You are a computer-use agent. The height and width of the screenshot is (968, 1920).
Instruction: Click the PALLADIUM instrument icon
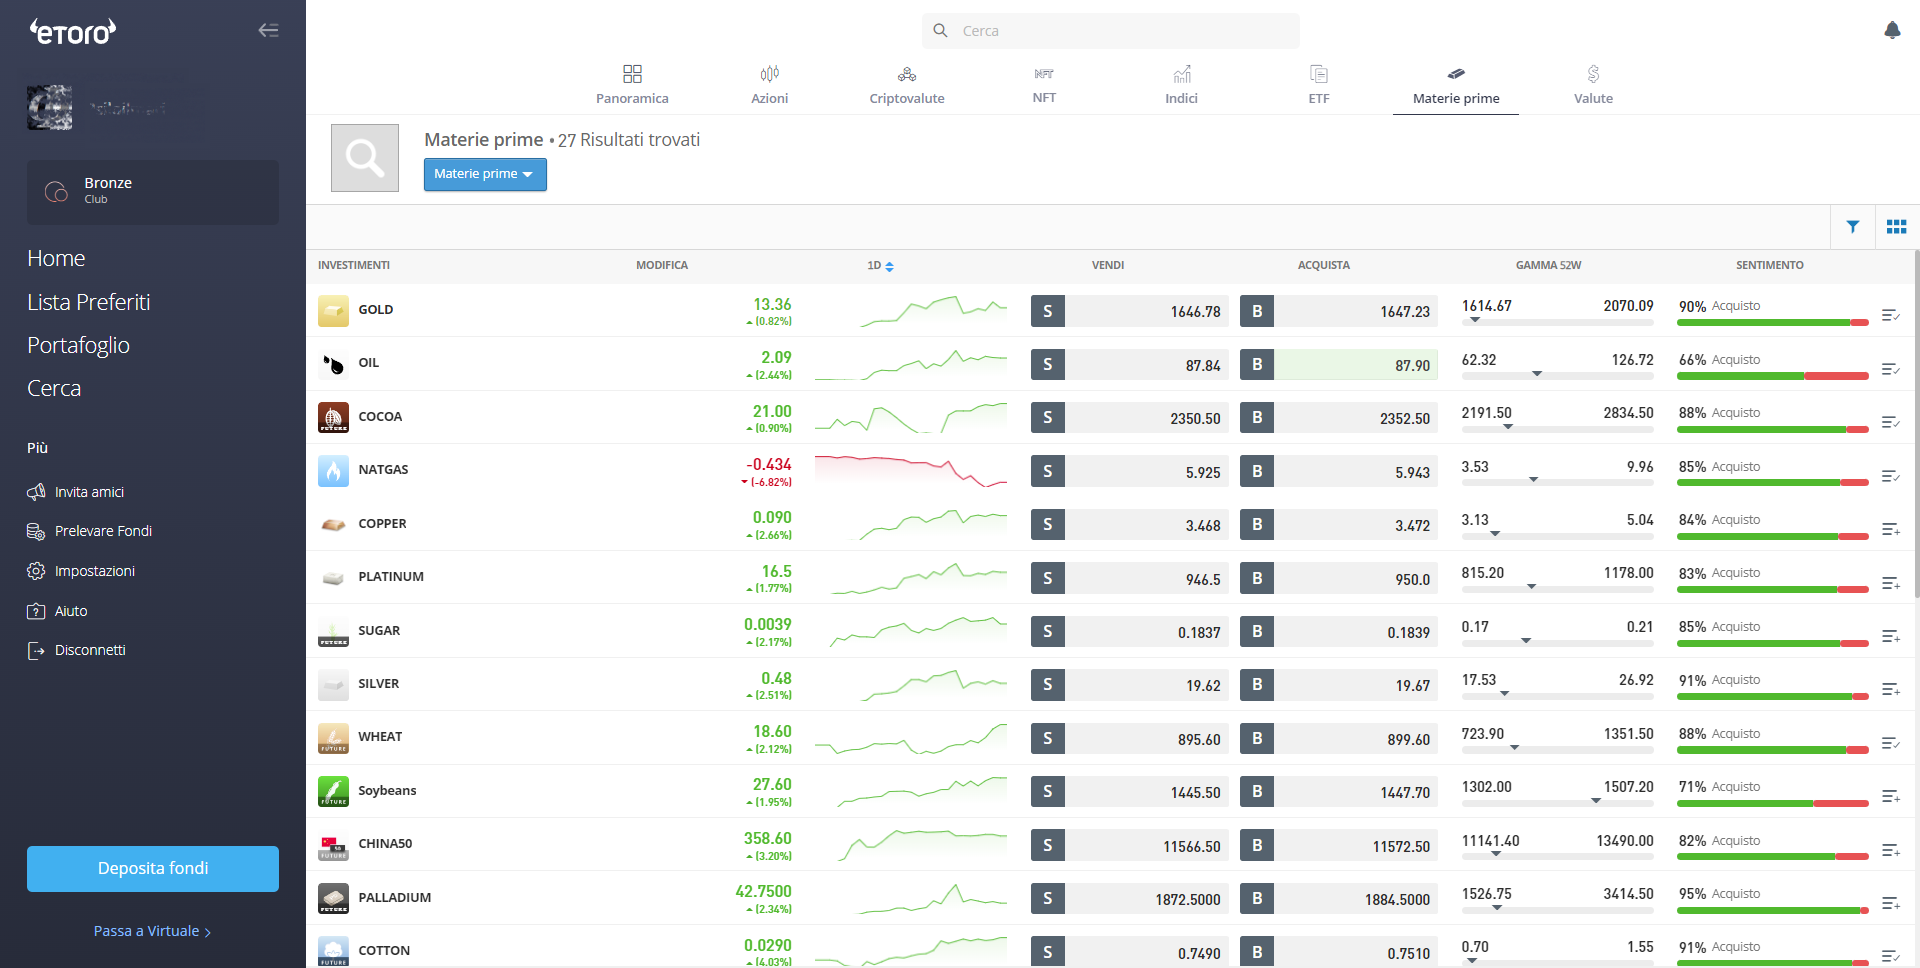tap(333, 898)
